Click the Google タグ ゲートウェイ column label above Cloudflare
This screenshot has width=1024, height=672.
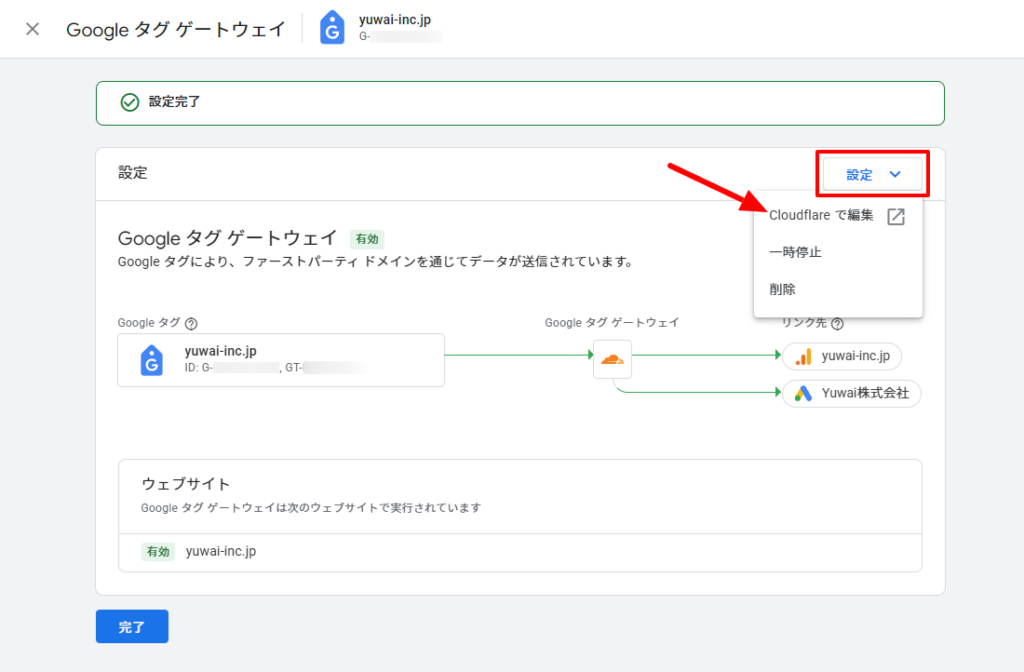coord(612,323)
